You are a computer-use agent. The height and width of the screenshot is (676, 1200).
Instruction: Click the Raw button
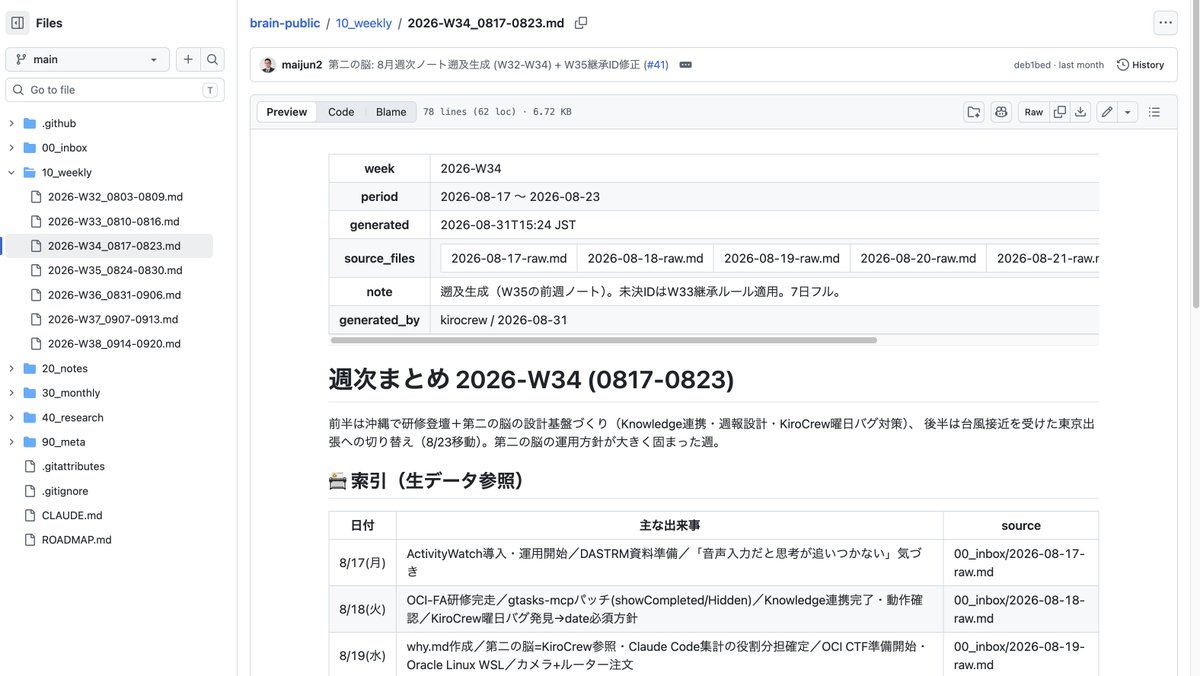coord(1034,112)
